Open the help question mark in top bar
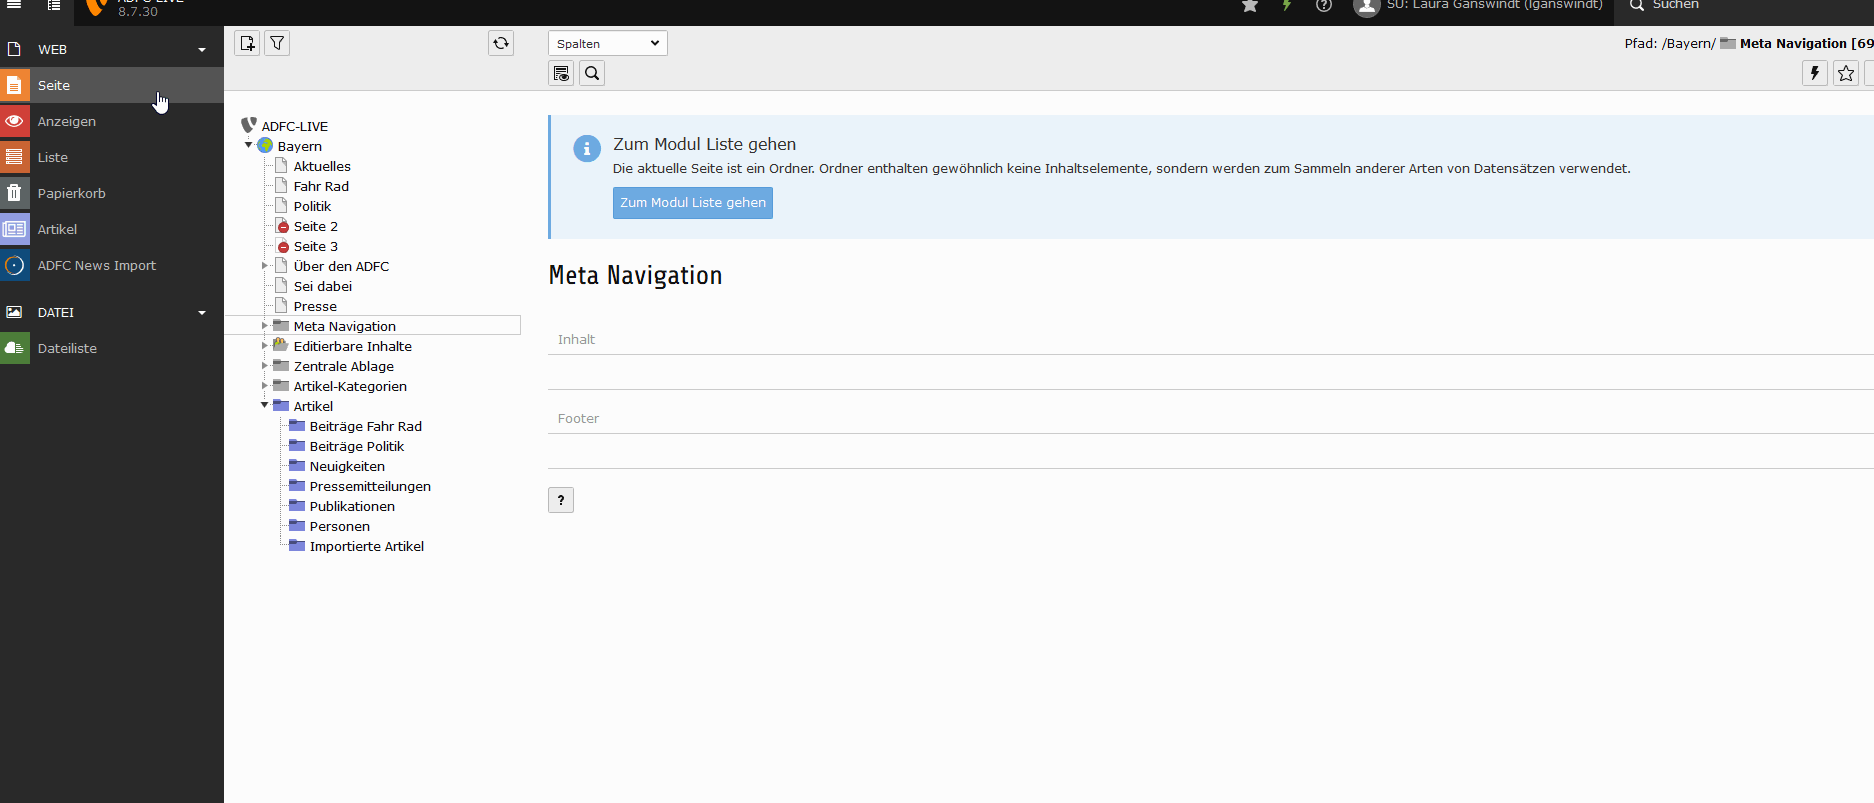This screenshot has height=803, width=1874. click(x=1324, y=6)
